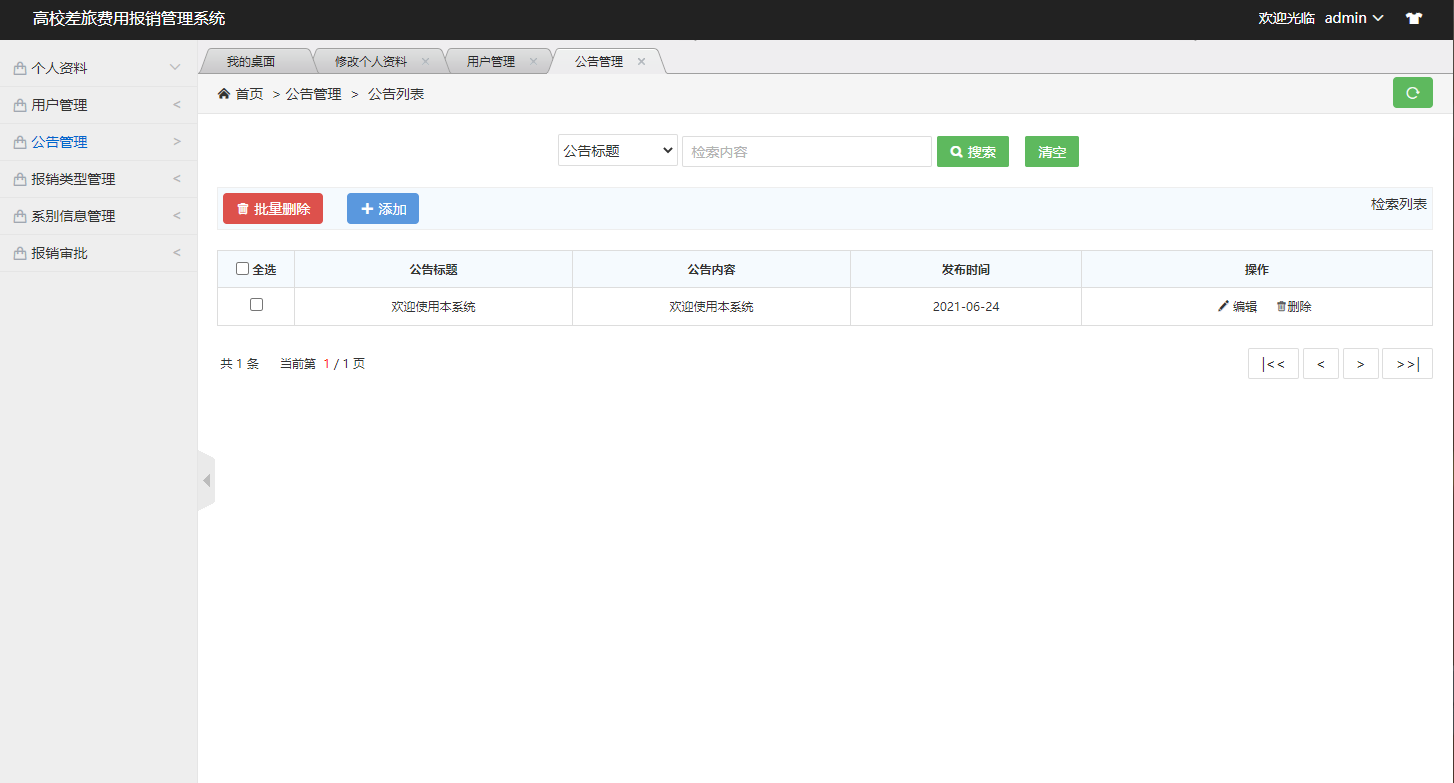The width and height of the screenshot is (1454, 783).
Task: Check the checkbox for 欢迎使用本系统 row
Action: [256, 306]
